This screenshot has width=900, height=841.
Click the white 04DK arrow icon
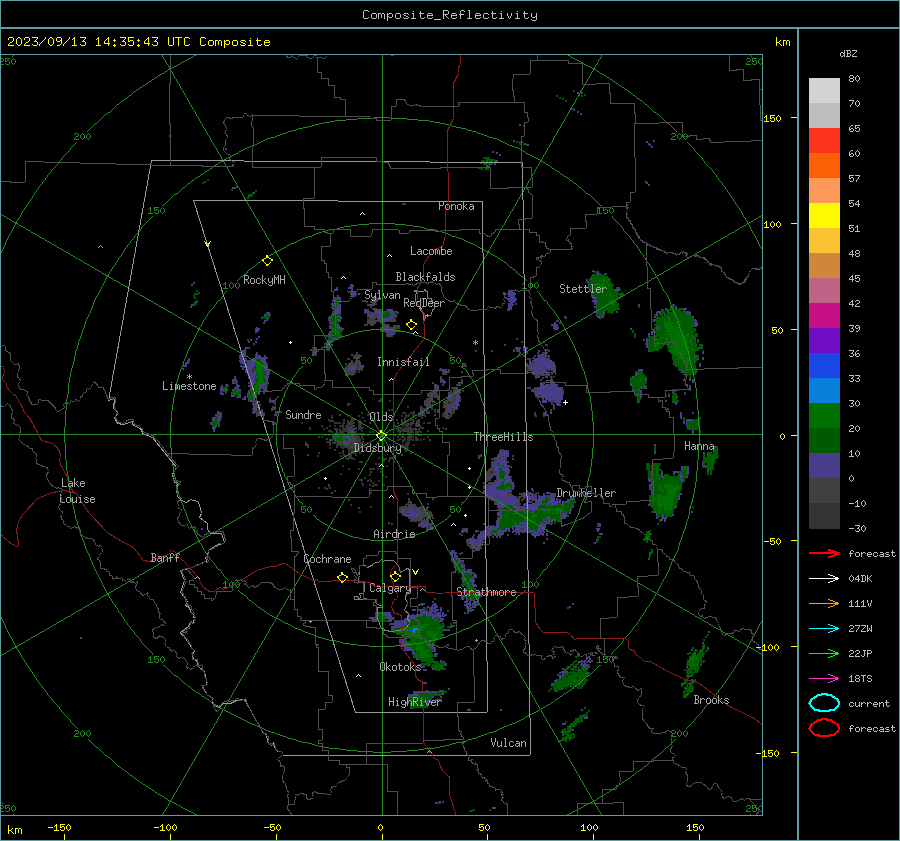[x=824, y=578]
